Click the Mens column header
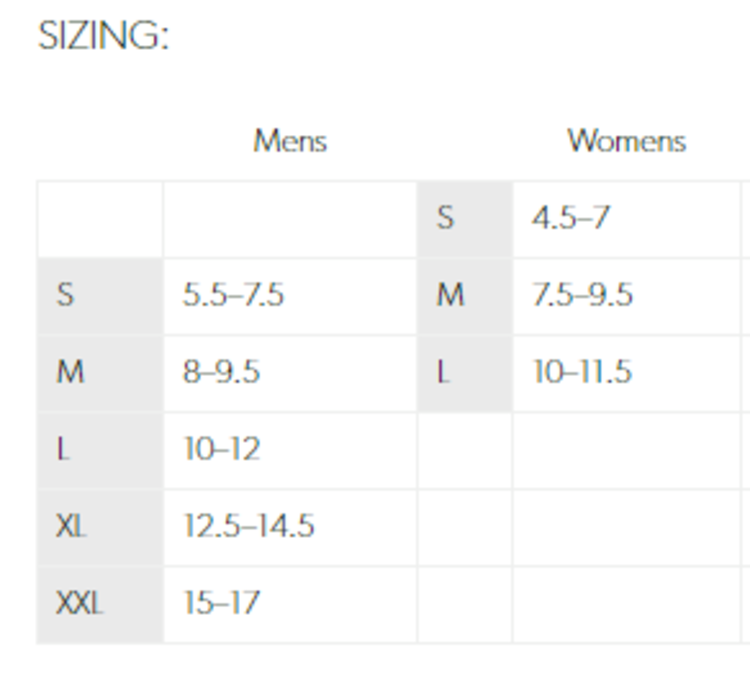This screenshot has height=678, width=750. tap(290, 141)
